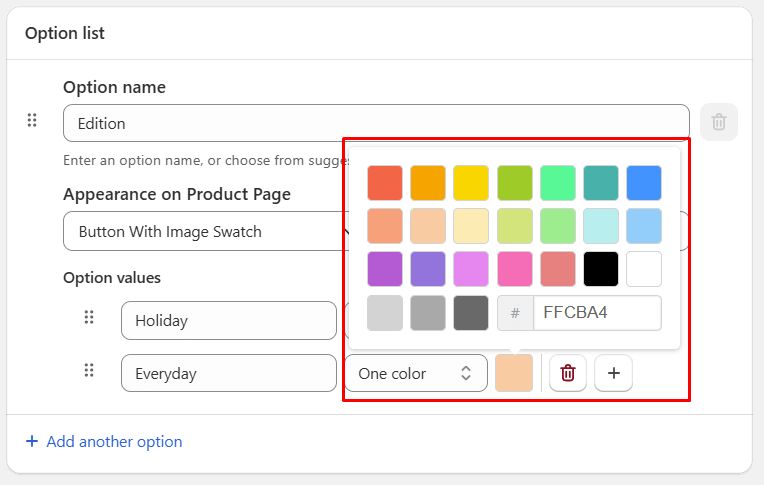Image resolution: width=764 pixels, height=485 pixels.
Task: Click the red trash icon for Everyday
Action: click(568, 373)
